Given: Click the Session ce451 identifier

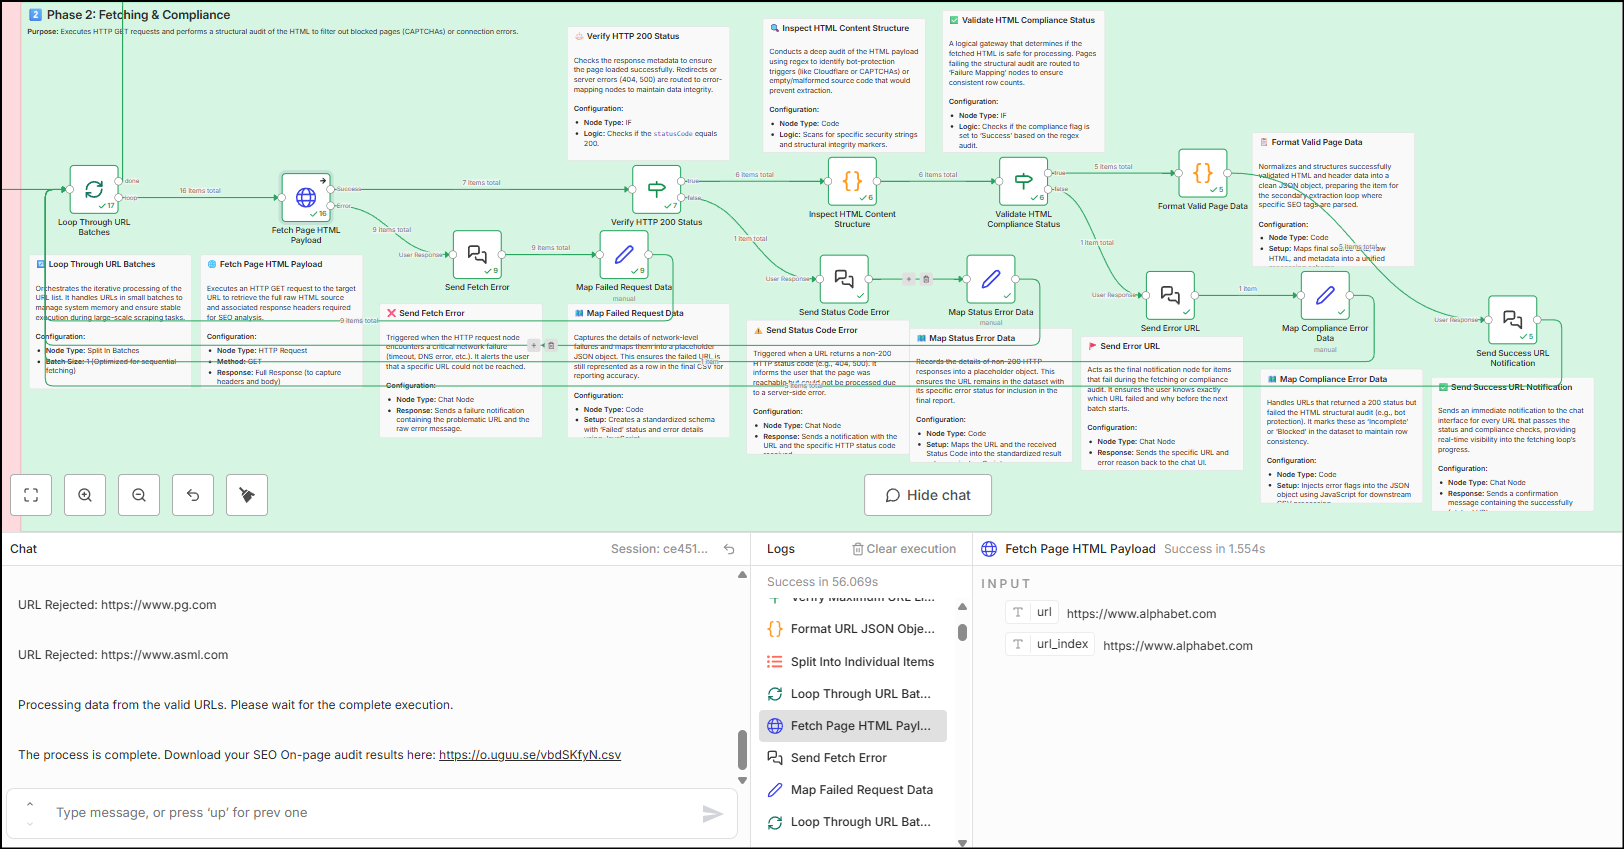Looking at the screenshot, I should pos(659,549).
